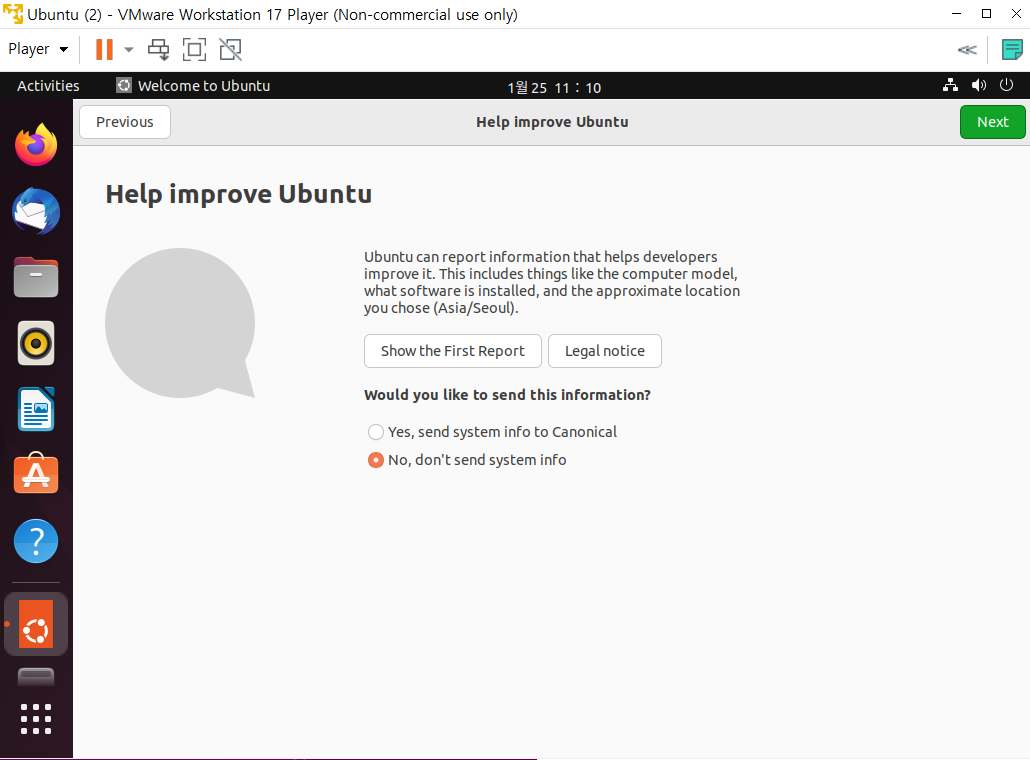
Task: Close the VMware Player window
Action: point(1016,14)
